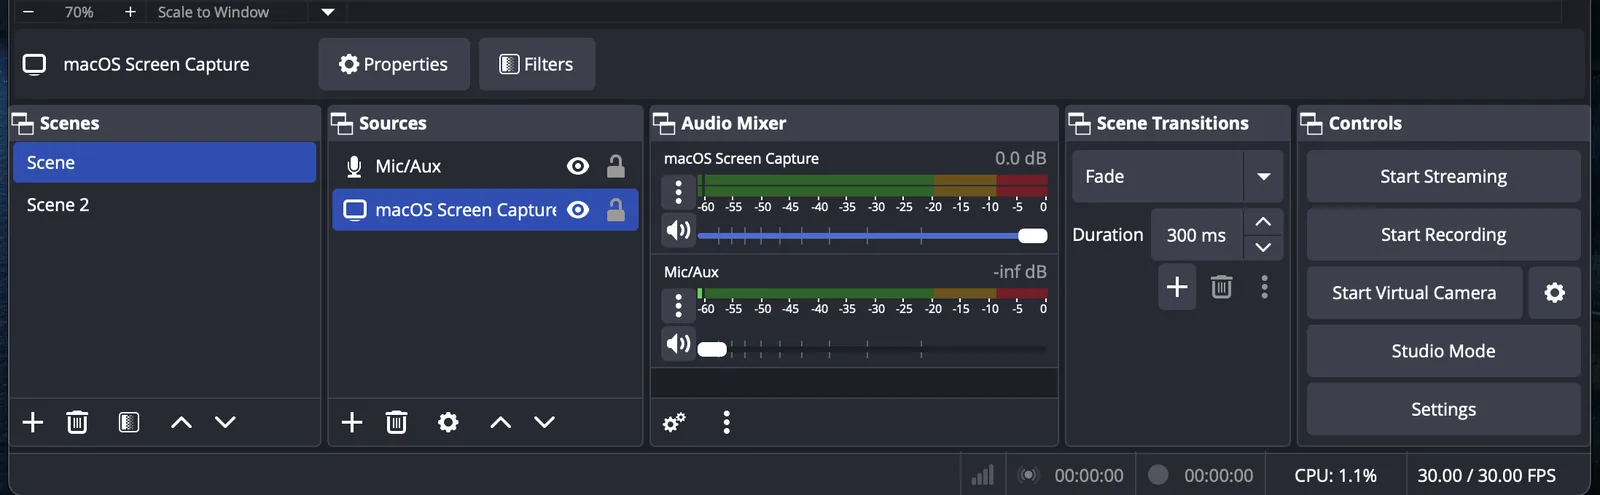Click Start Recording button
The width and height of the screenshot is (1600, 495).
pyautogui.click(x=1443, y=235)
